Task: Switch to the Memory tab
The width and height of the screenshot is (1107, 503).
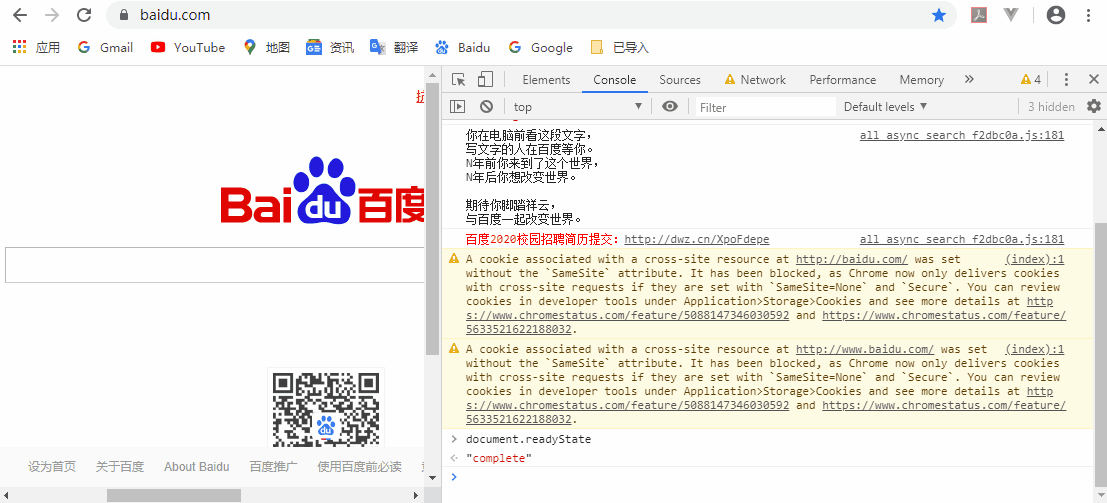Action: [x=921, y=80]
